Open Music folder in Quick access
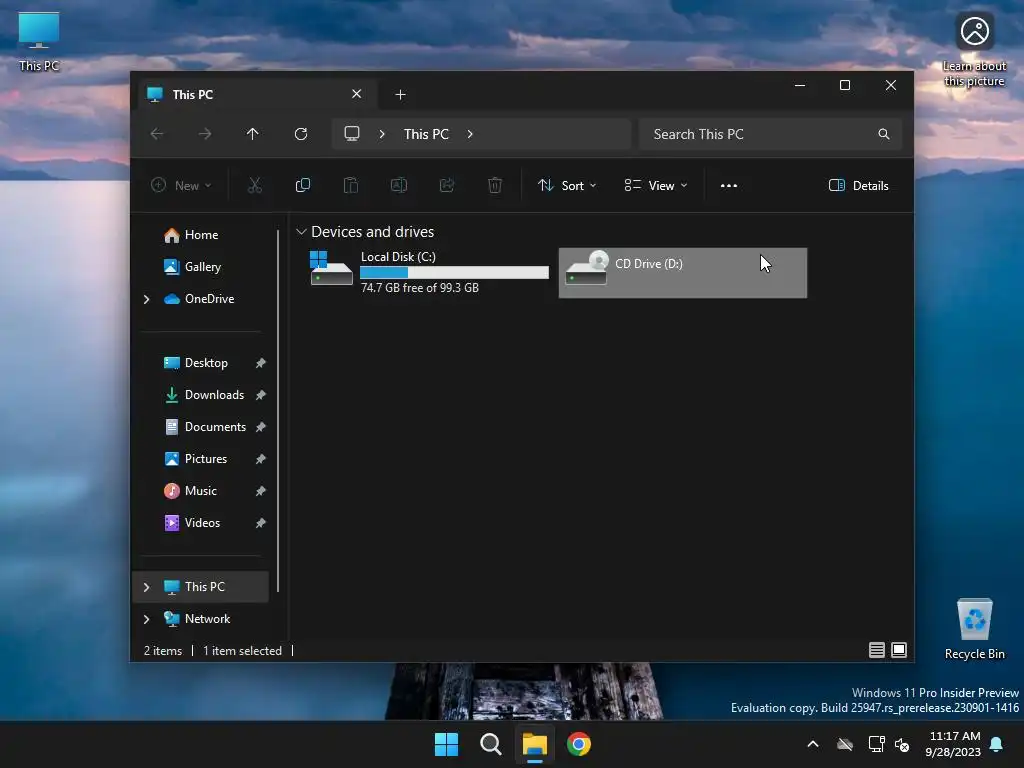 200,491
